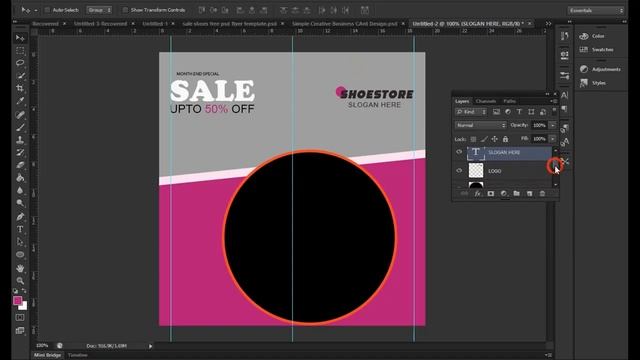Select the Quick Selection tool
640x360 pixels.
click(x=20, y=76)
